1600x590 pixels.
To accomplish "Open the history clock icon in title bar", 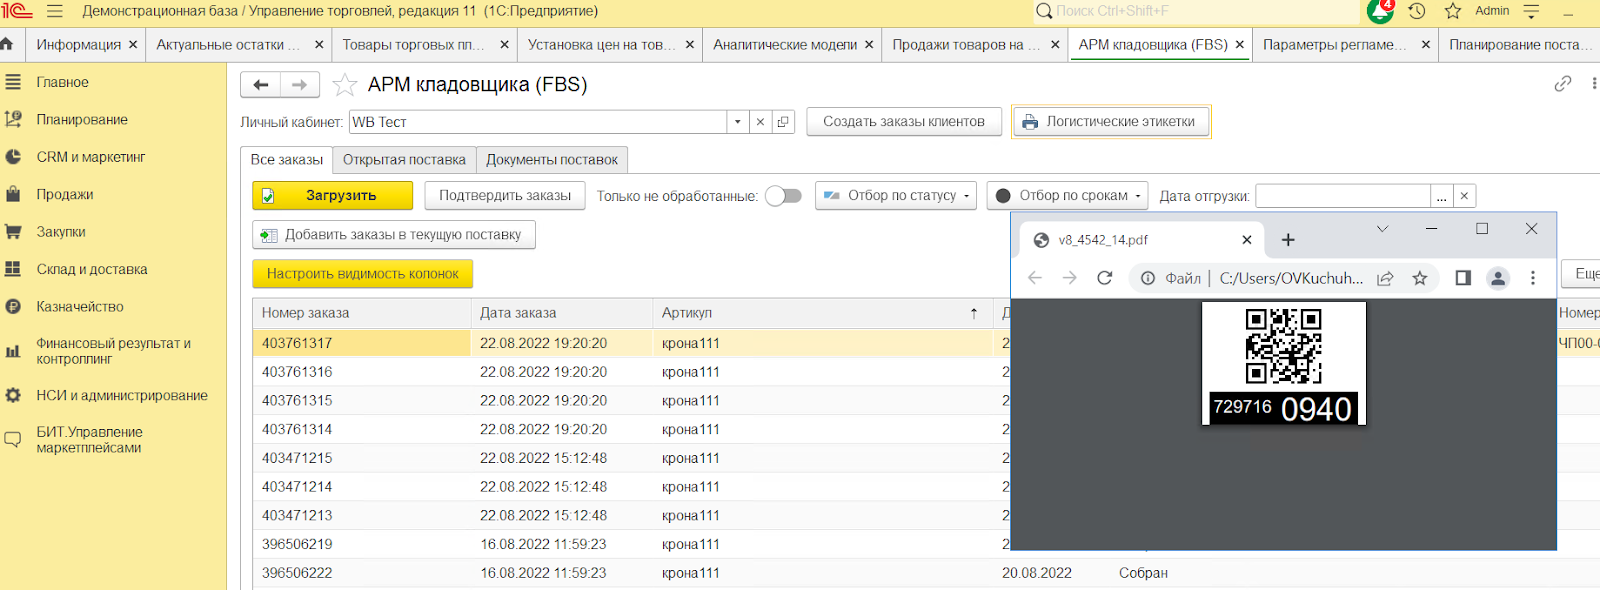I will pyautogui.click(x=1416, y=11).
